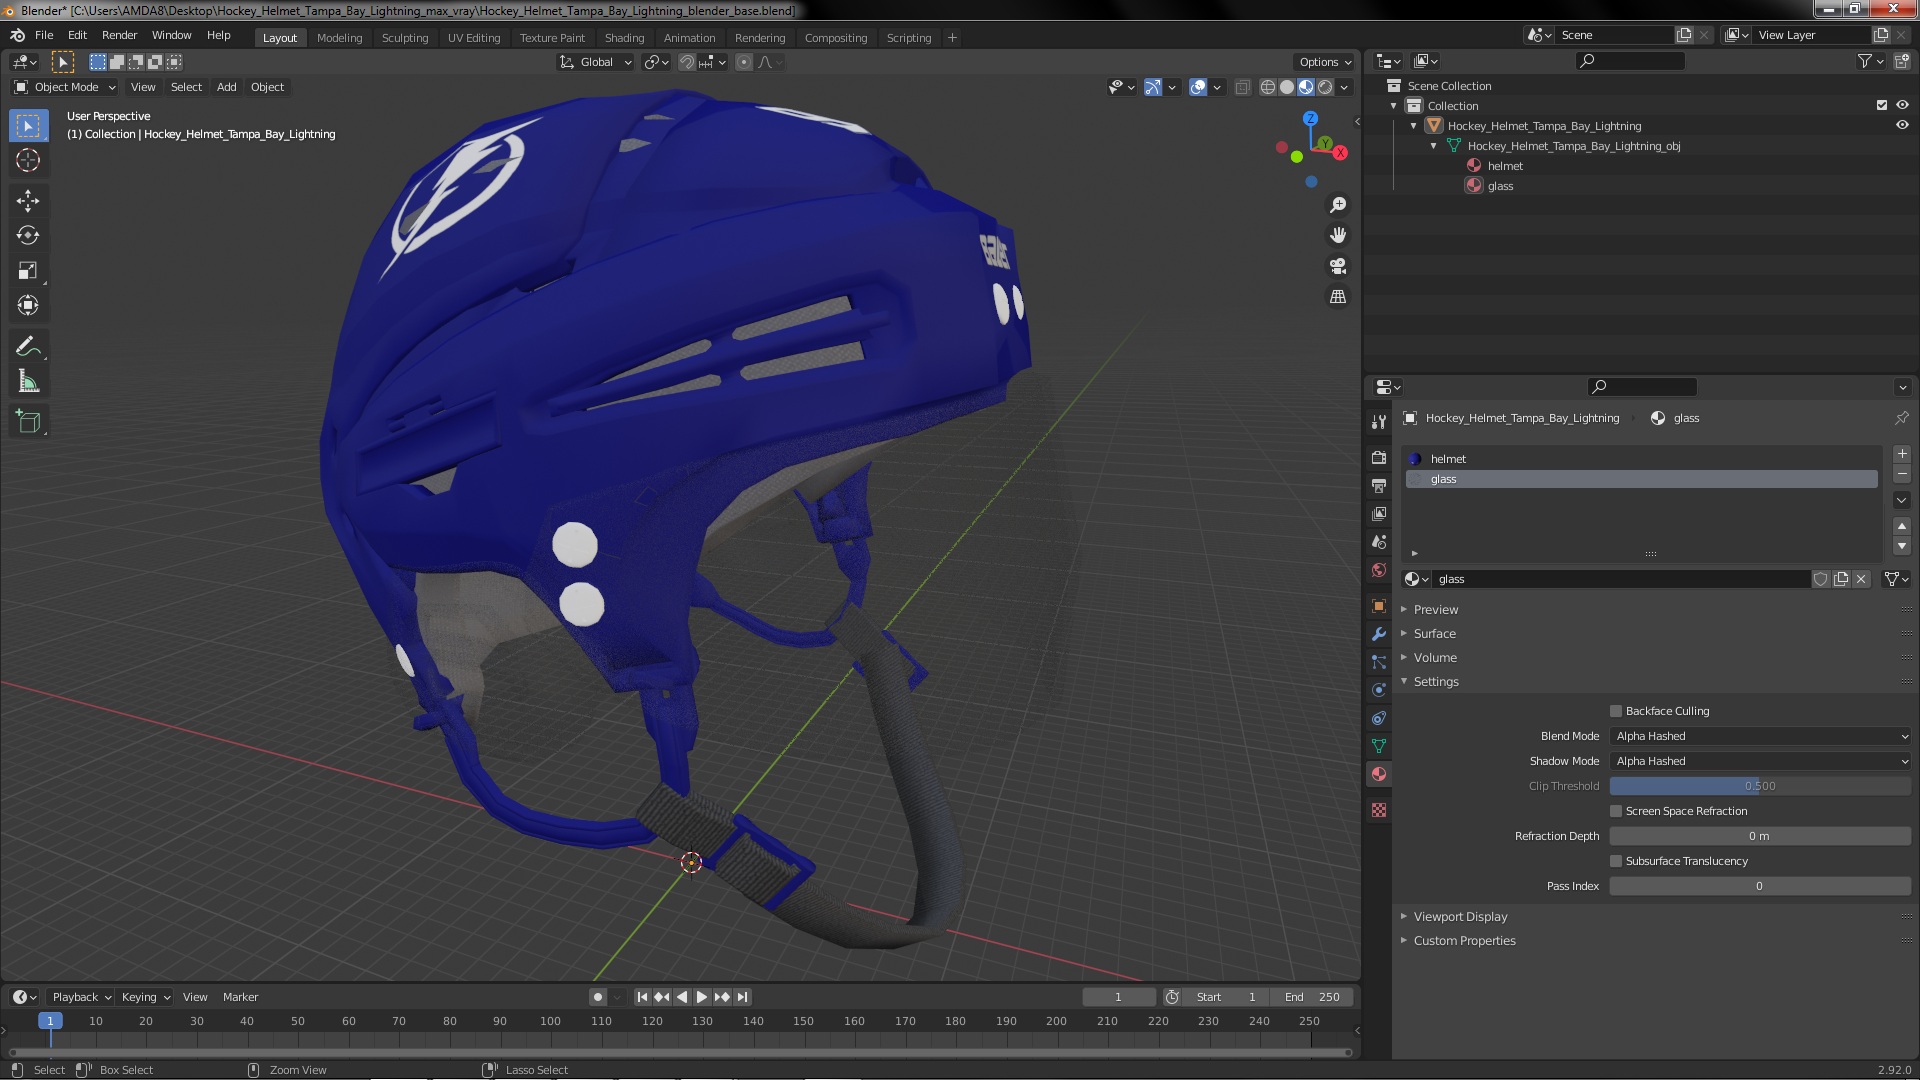Image resolution: width=1920 pixels, height=1080 pixels.
Task: Click Pass Index value field
Action: click(x=1760, y=886)
